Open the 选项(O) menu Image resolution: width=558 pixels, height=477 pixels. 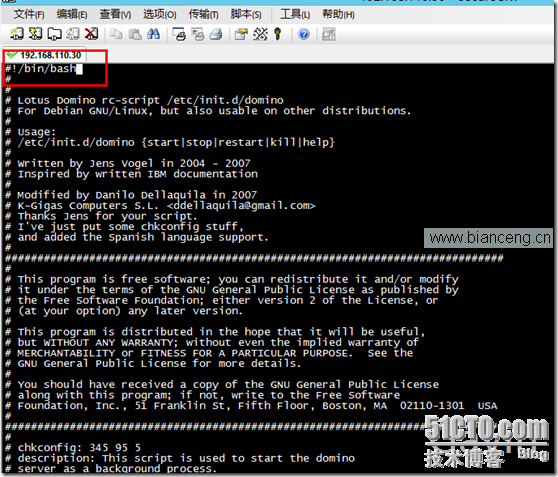[159, 14]
